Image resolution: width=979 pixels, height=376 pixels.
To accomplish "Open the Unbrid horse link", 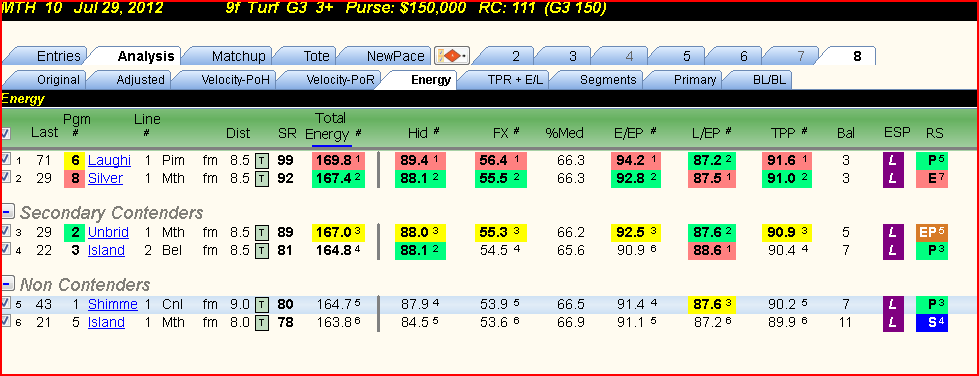I will [108, 233].
